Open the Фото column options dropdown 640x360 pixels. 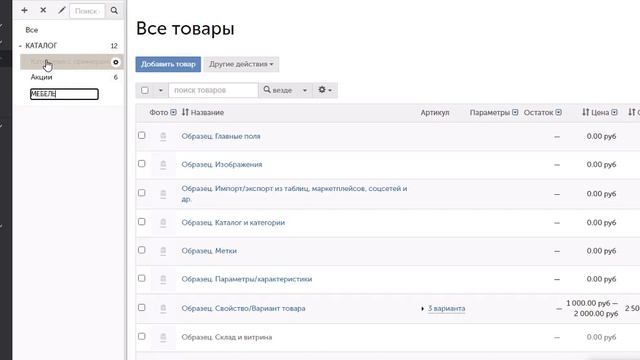(x=173, y=112)
